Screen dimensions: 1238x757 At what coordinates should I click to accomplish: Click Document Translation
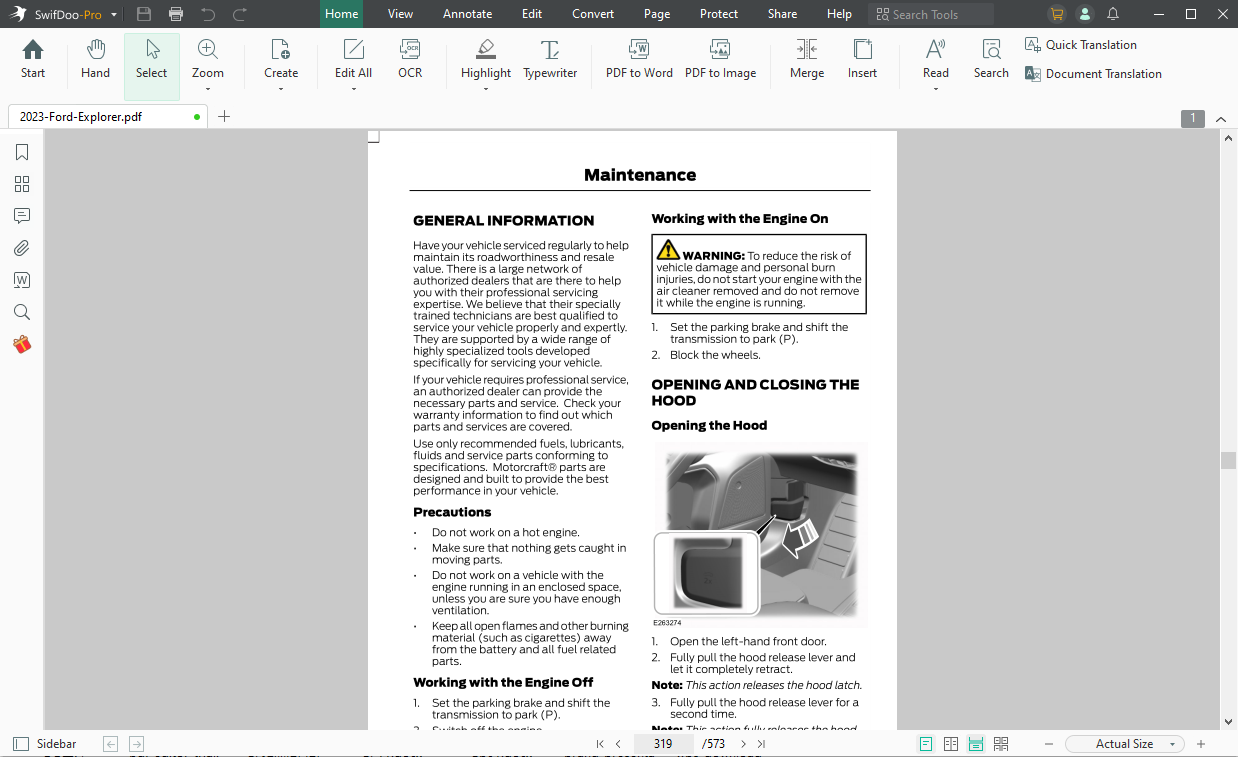pyautogui.click(x=1094, y=74)
